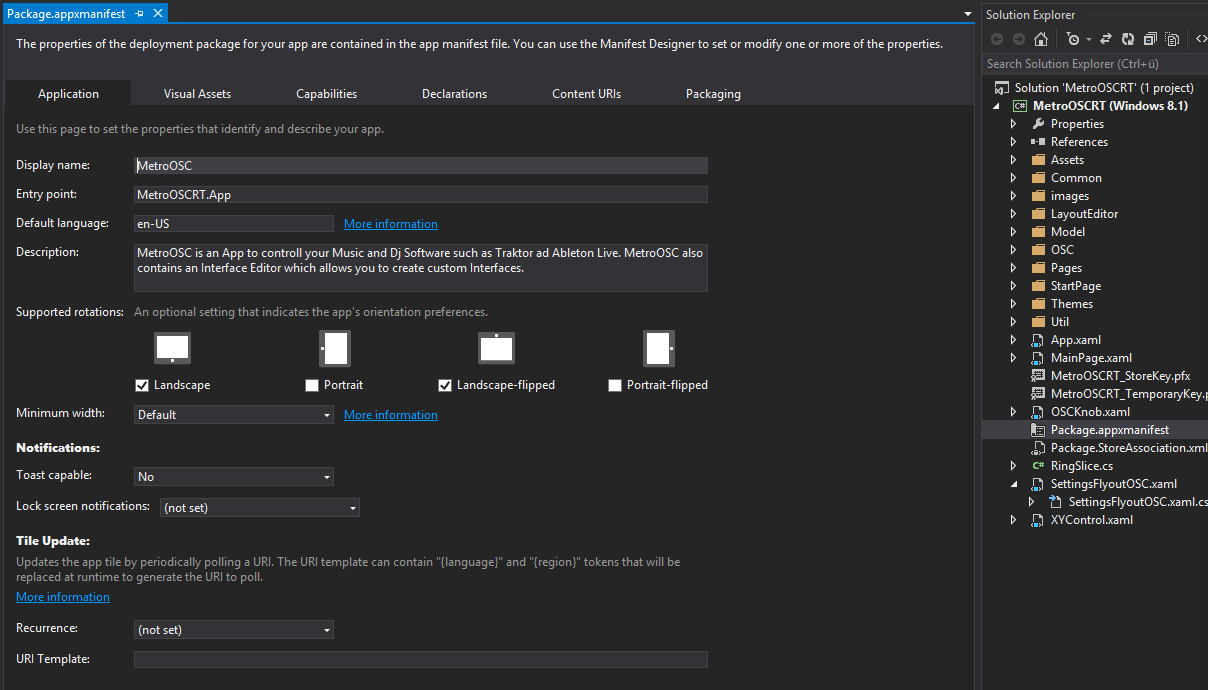Open the Toast capable dropdown

[x=234, y=477]
